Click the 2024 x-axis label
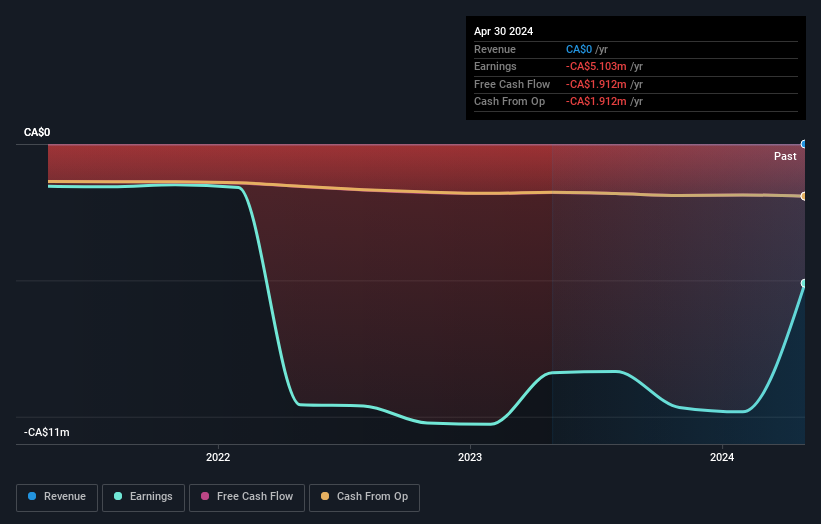The height and width of the screenshot is (524, 821). point(722,457)
